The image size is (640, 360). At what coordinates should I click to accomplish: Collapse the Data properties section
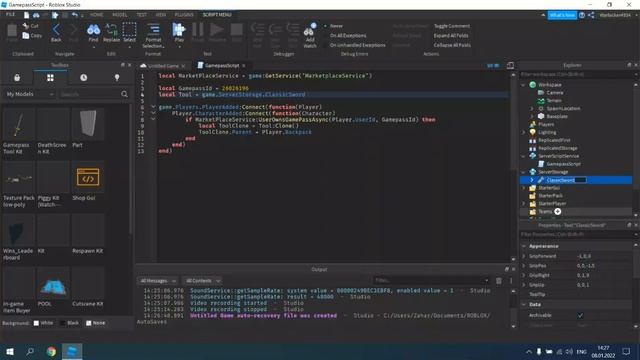click(524, 304)
